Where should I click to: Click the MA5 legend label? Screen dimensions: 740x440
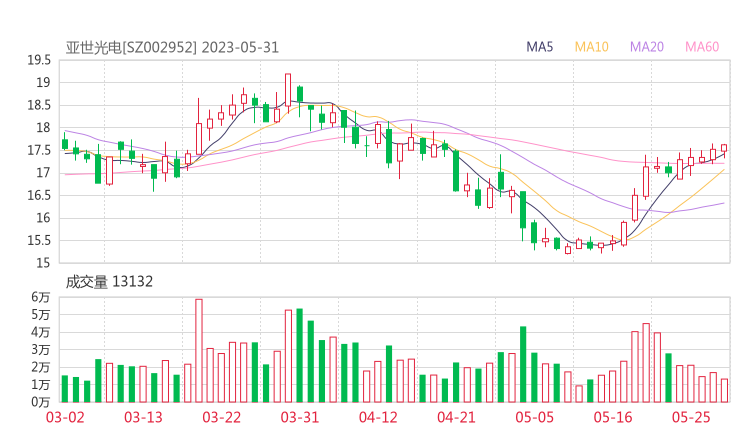(539, 47)
